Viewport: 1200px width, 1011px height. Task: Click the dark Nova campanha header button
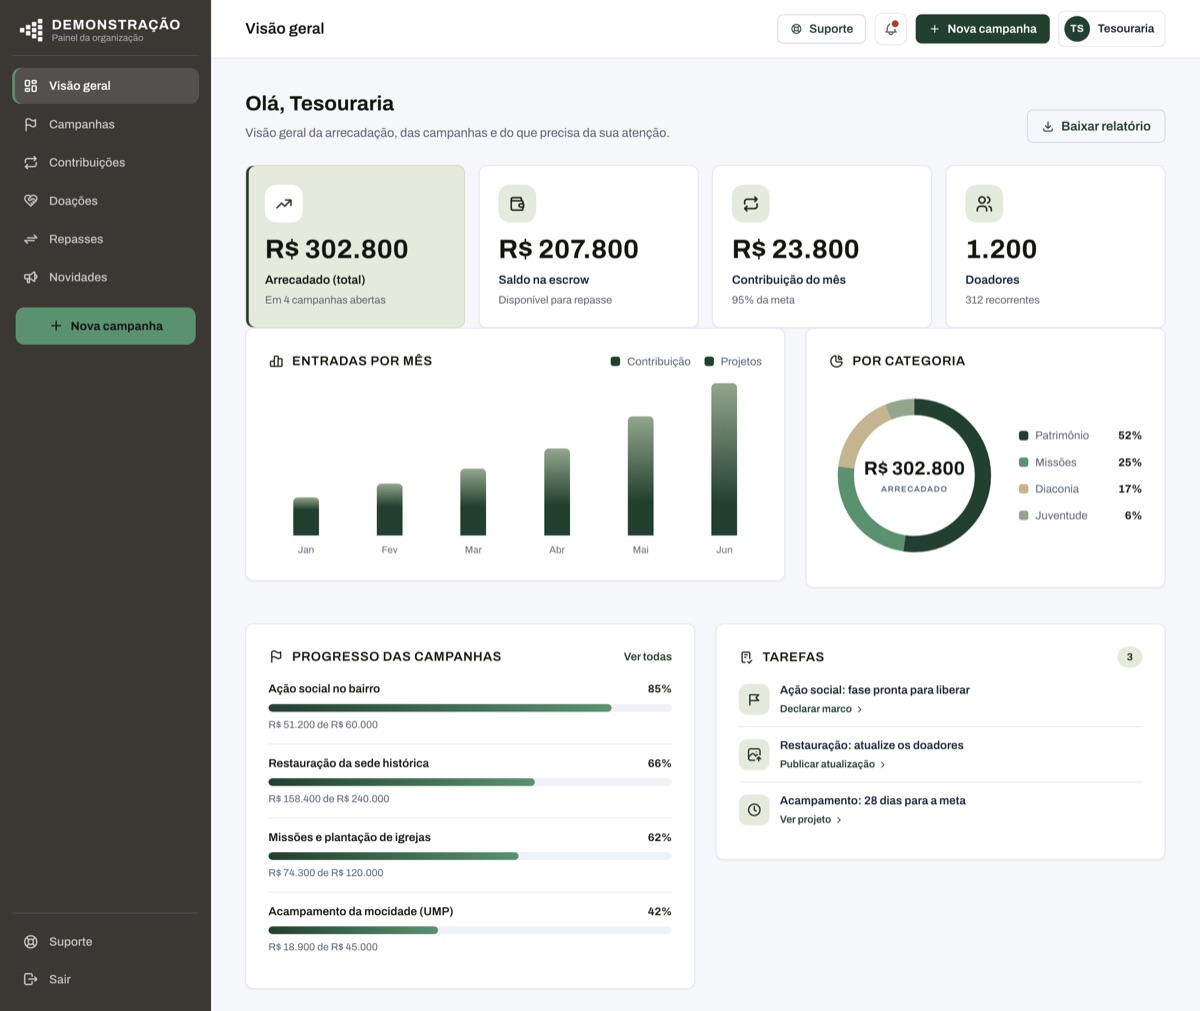pos(982,29)
